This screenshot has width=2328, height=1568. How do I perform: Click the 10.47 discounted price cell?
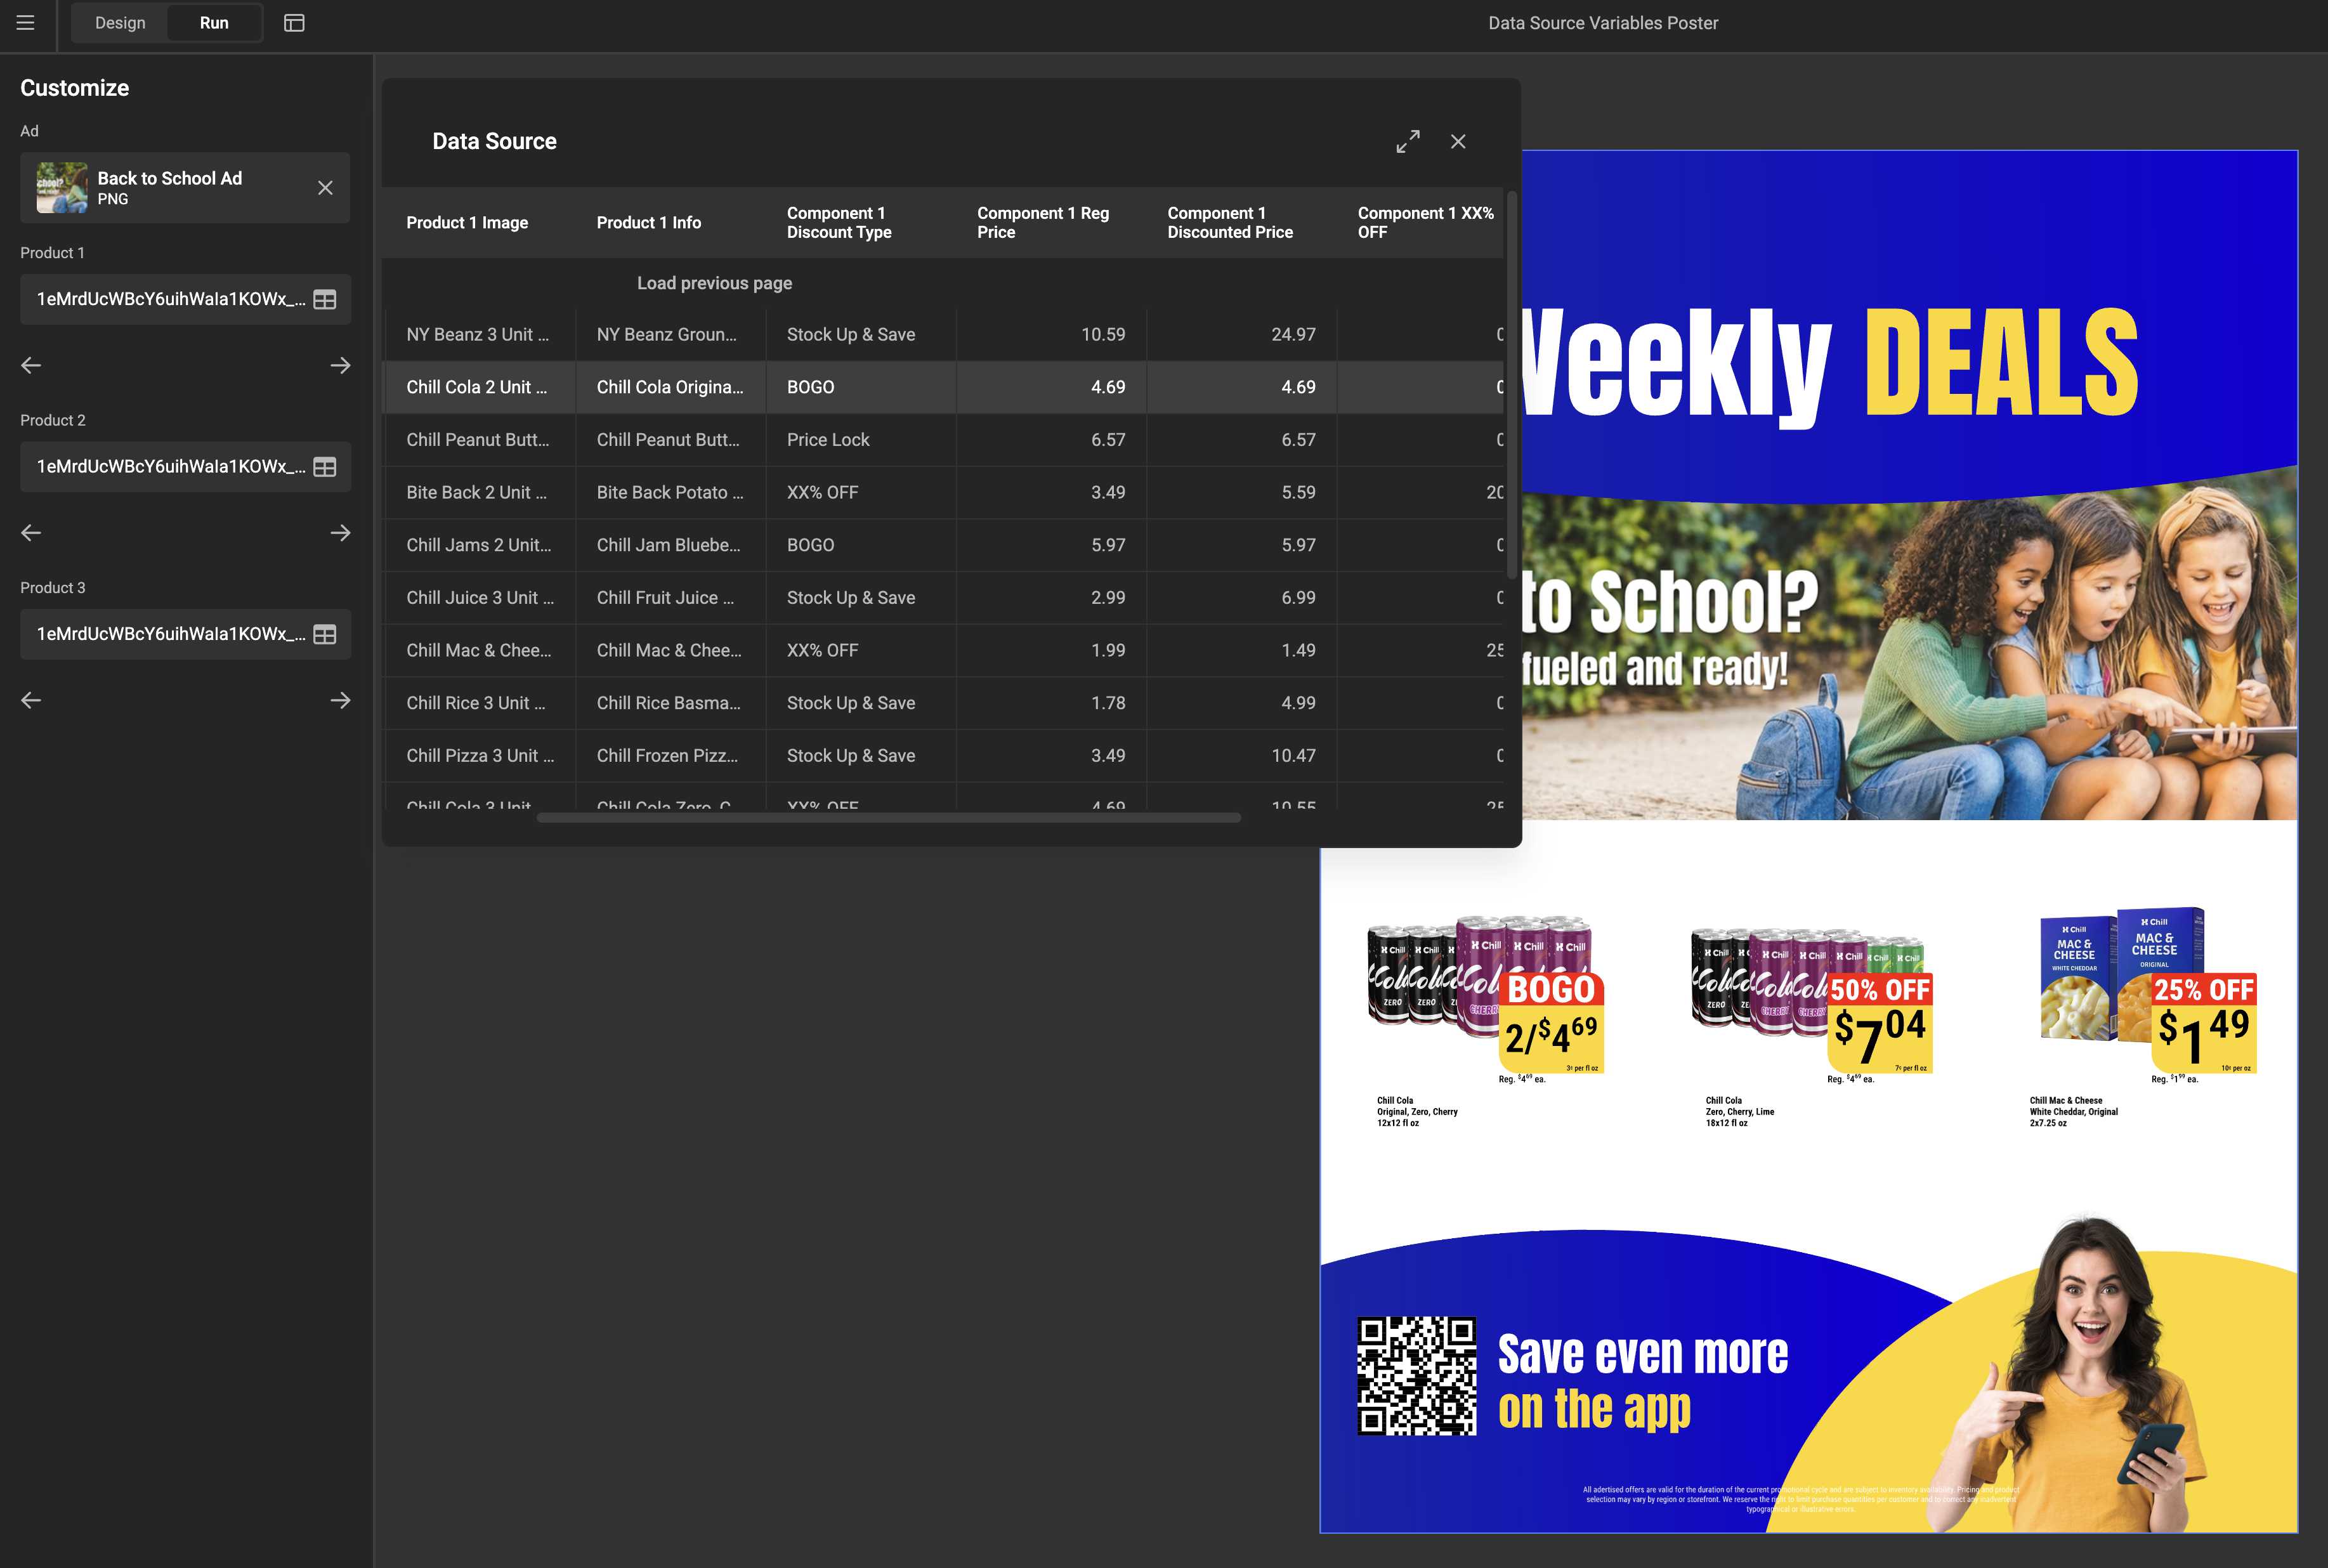coord(1241,756)
